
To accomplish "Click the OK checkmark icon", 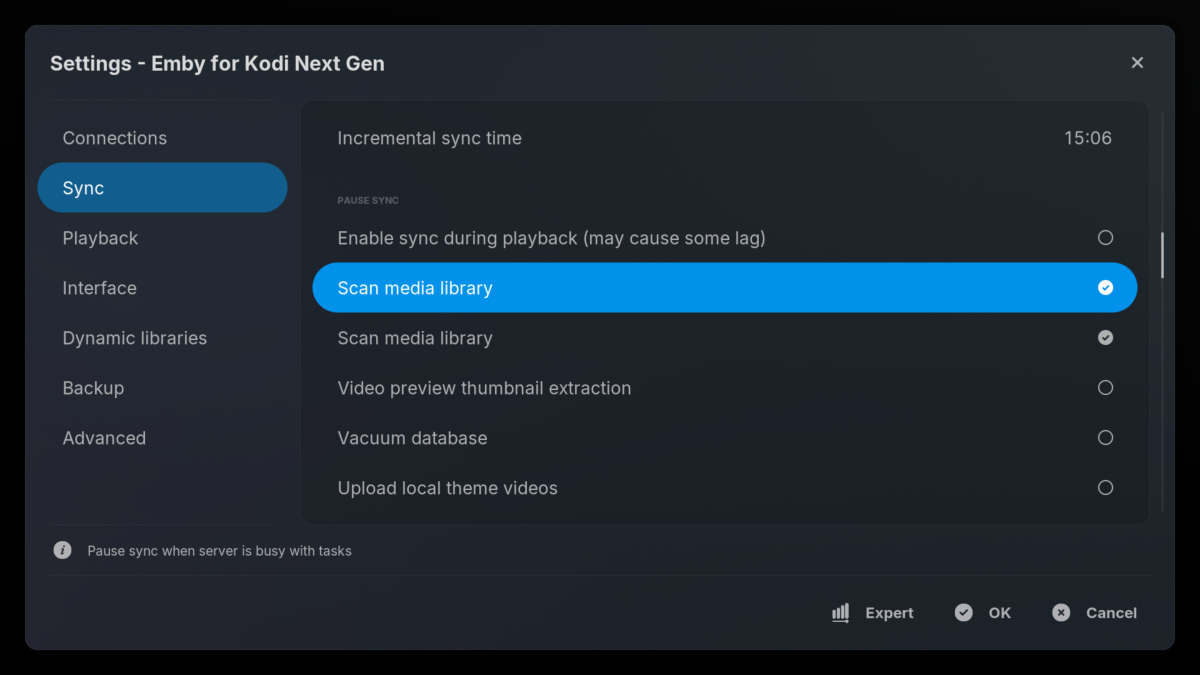I will 963,613.
